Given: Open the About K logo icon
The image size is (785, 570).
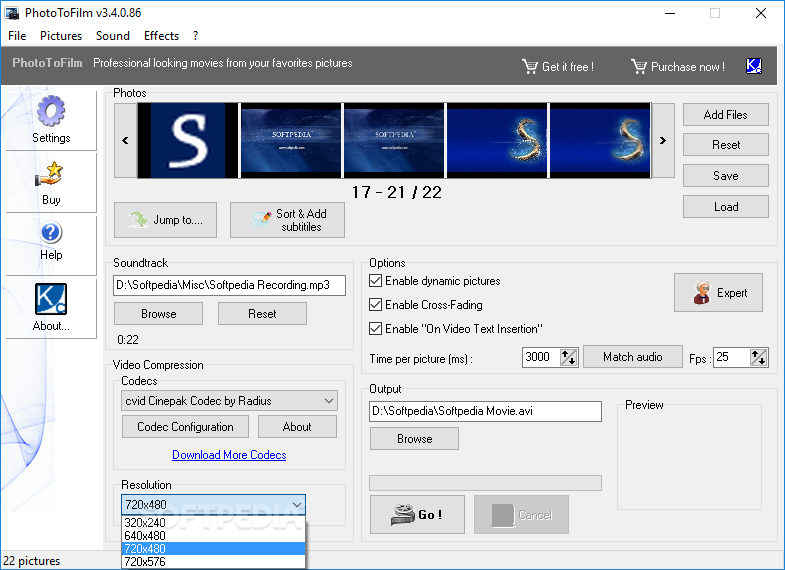Looking at the screenshot, I should pos(51,299).
